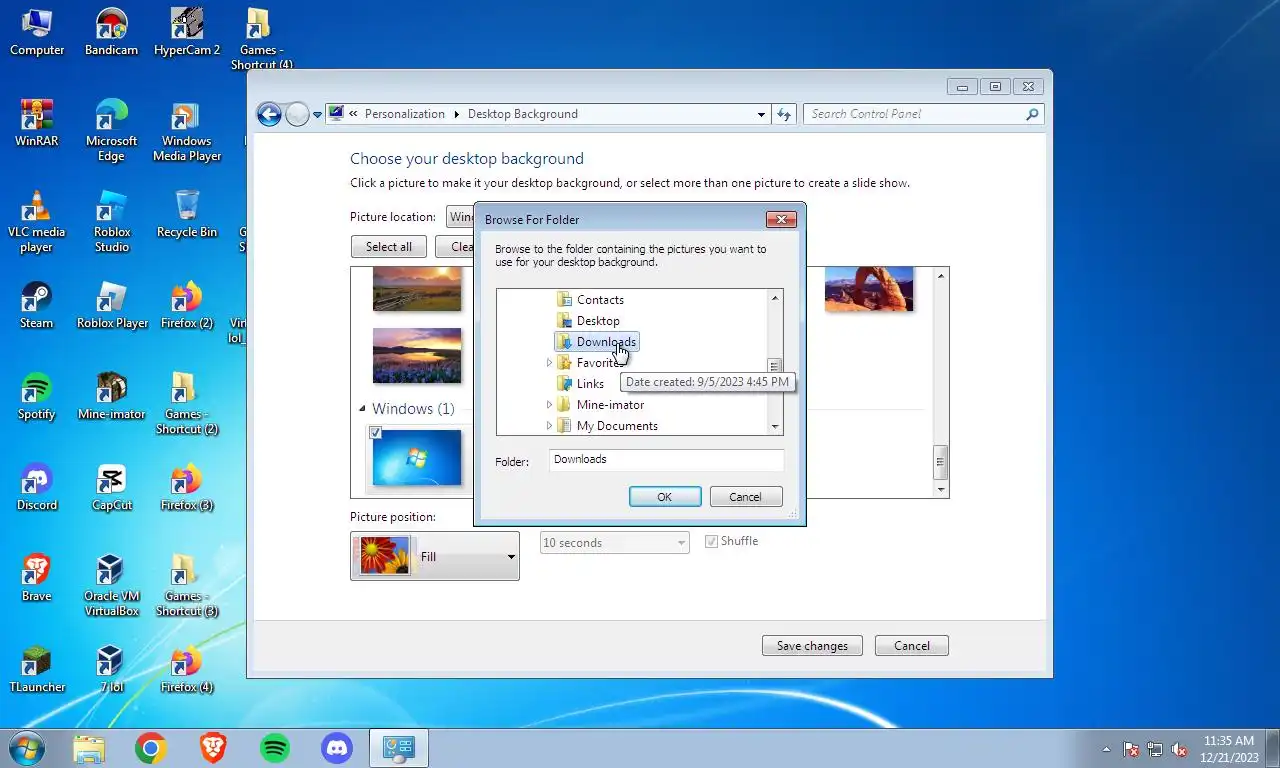Open the 10 seconds interval dropdown
The width and height of the screenshot is (1280, 768).
614,543
